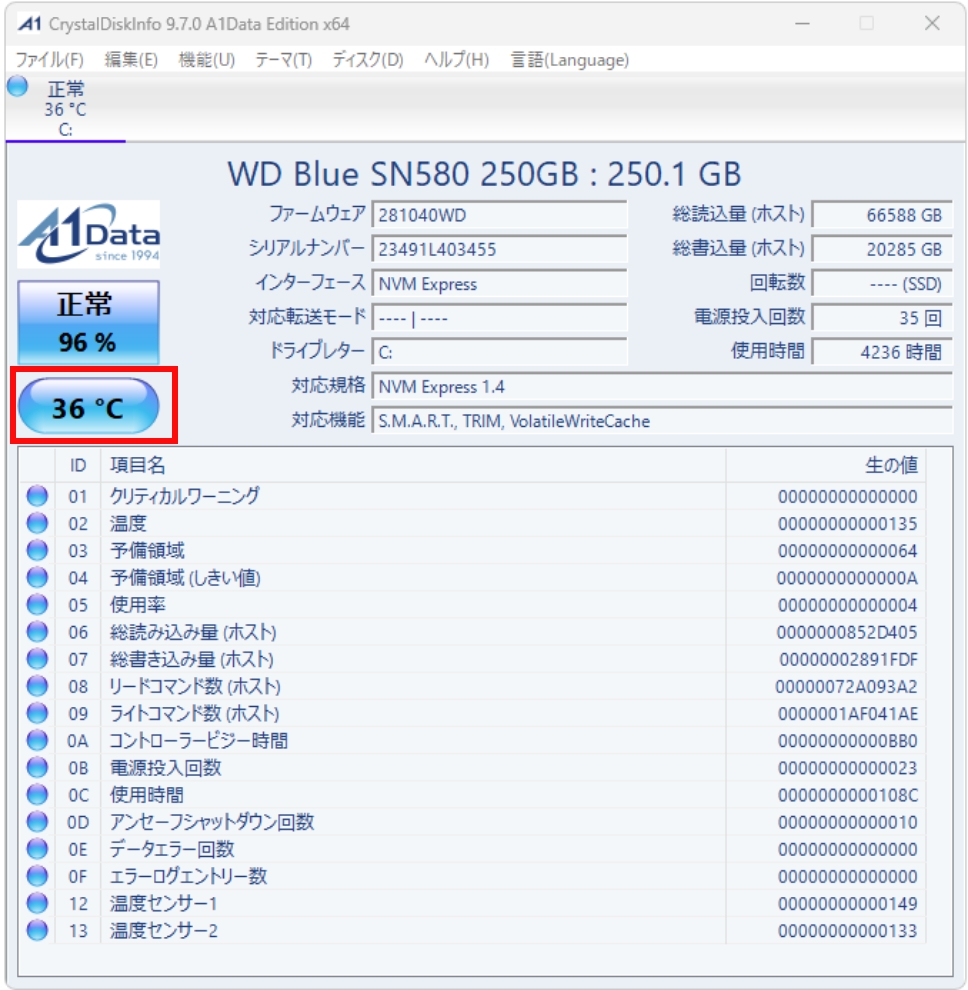Screen dimensions: 968x990
Task: Click the 総書込量 value 20285 GB
Action: click(881, 249)
